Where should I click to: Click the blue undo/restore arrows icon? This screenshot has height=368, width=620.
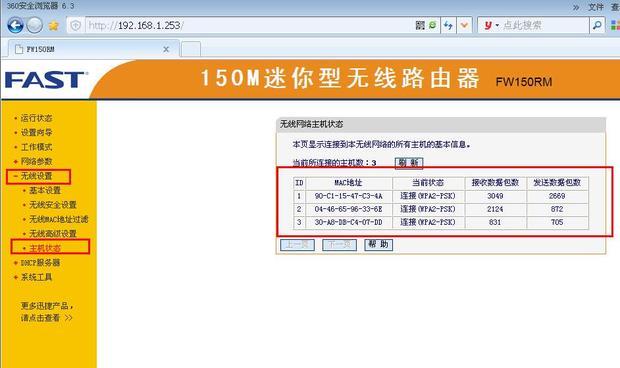click(448, 25)
